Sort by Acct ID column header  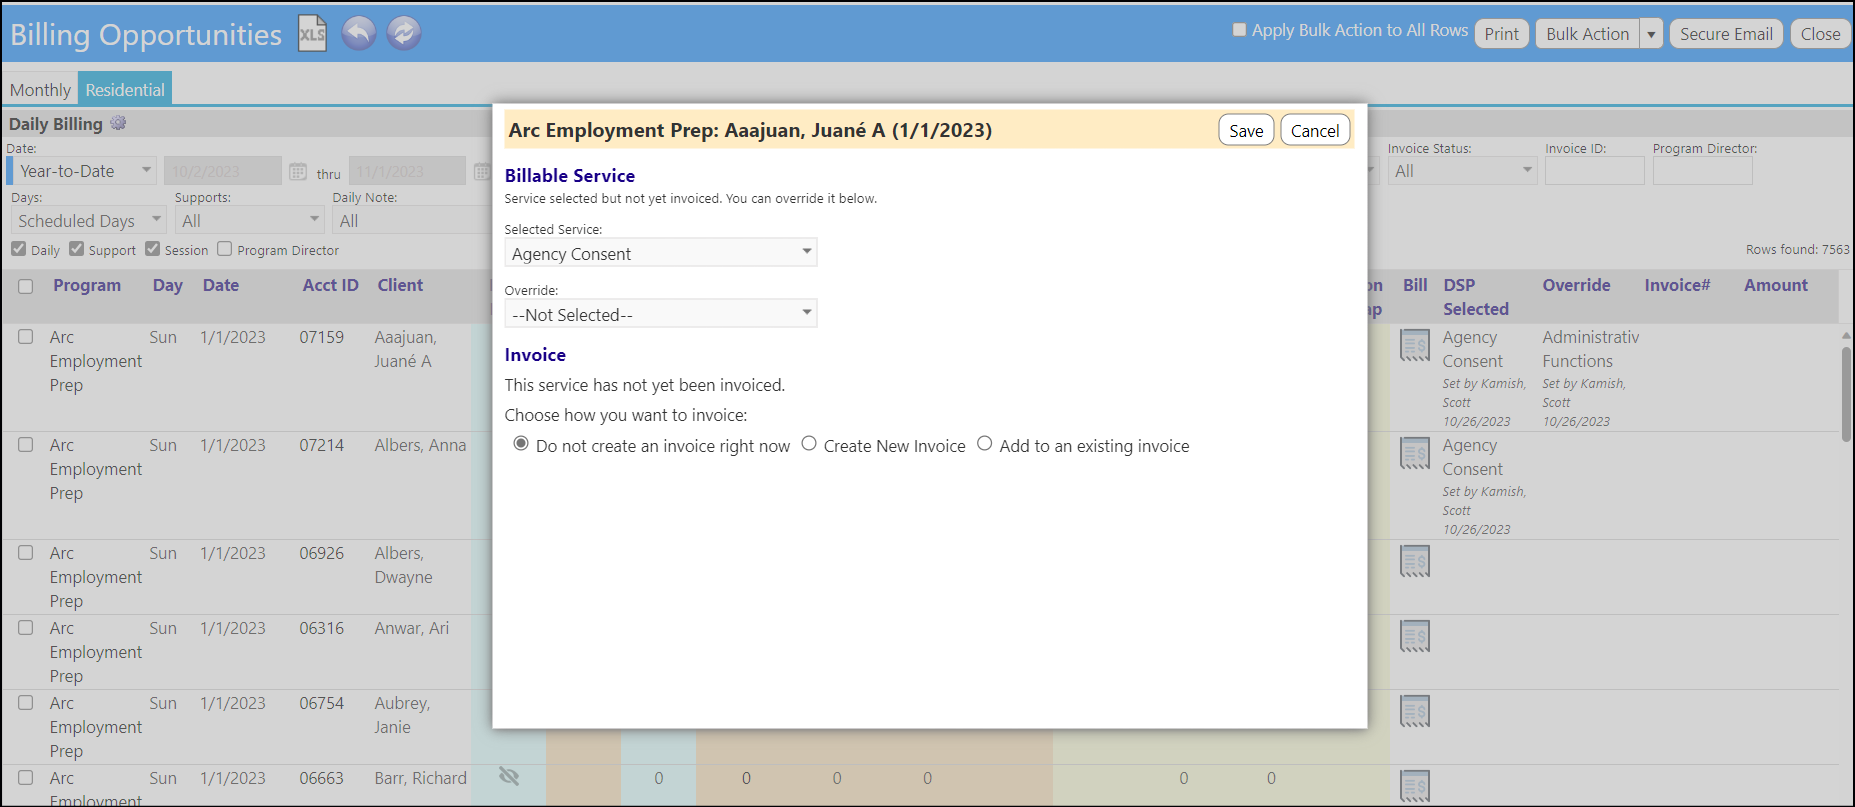[331, 285]
